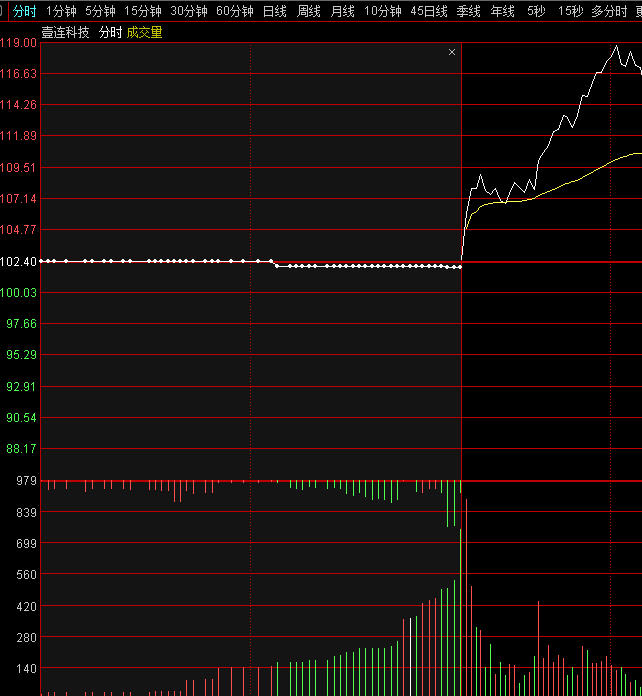
Task: Open the 多分时 multi-day view tab
Action: point(609,11)
